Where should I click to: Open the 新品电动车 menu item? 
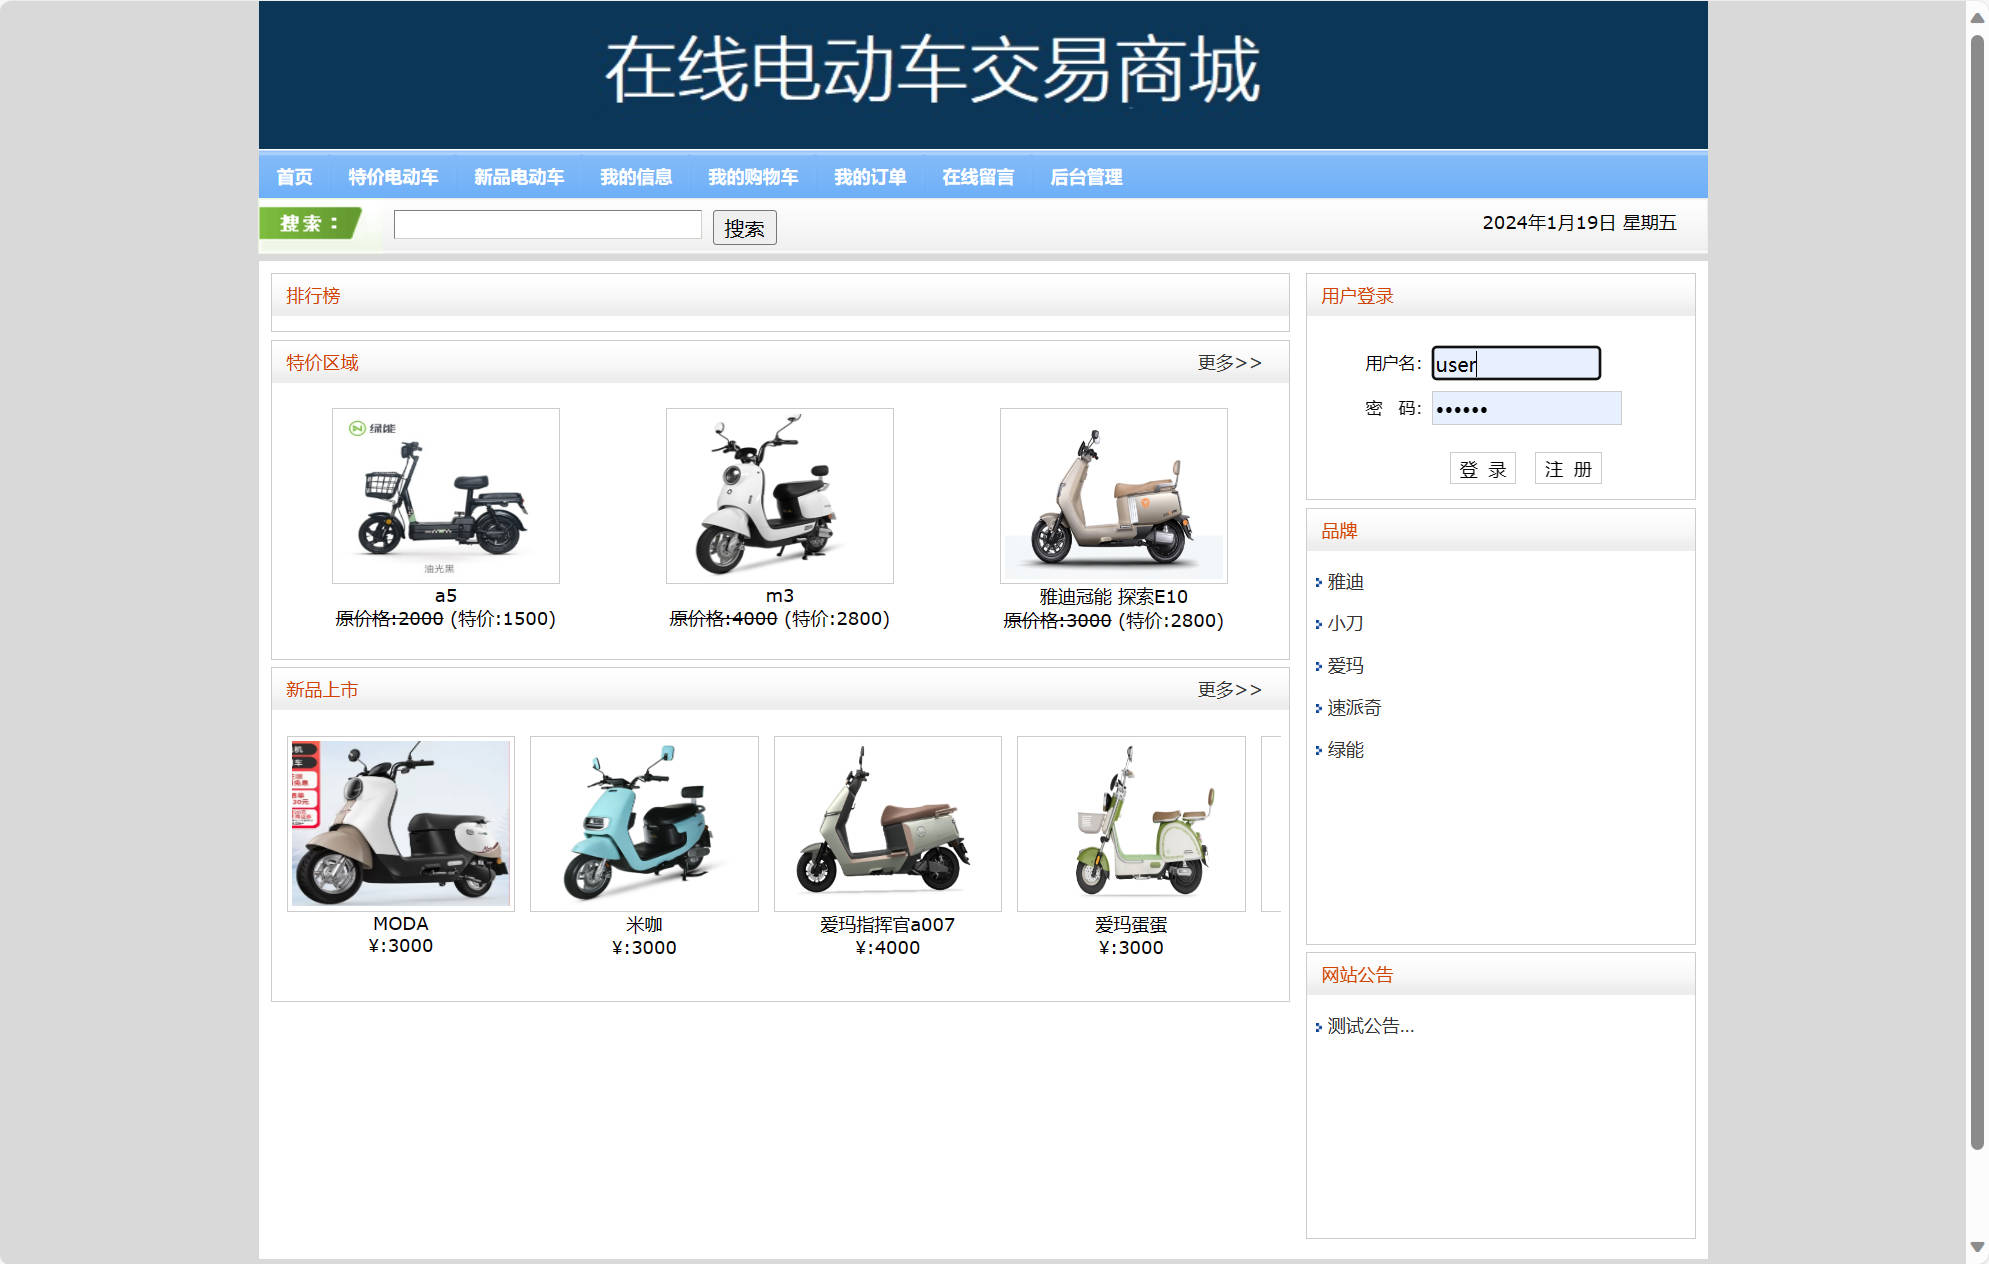(x=518, y=177)
